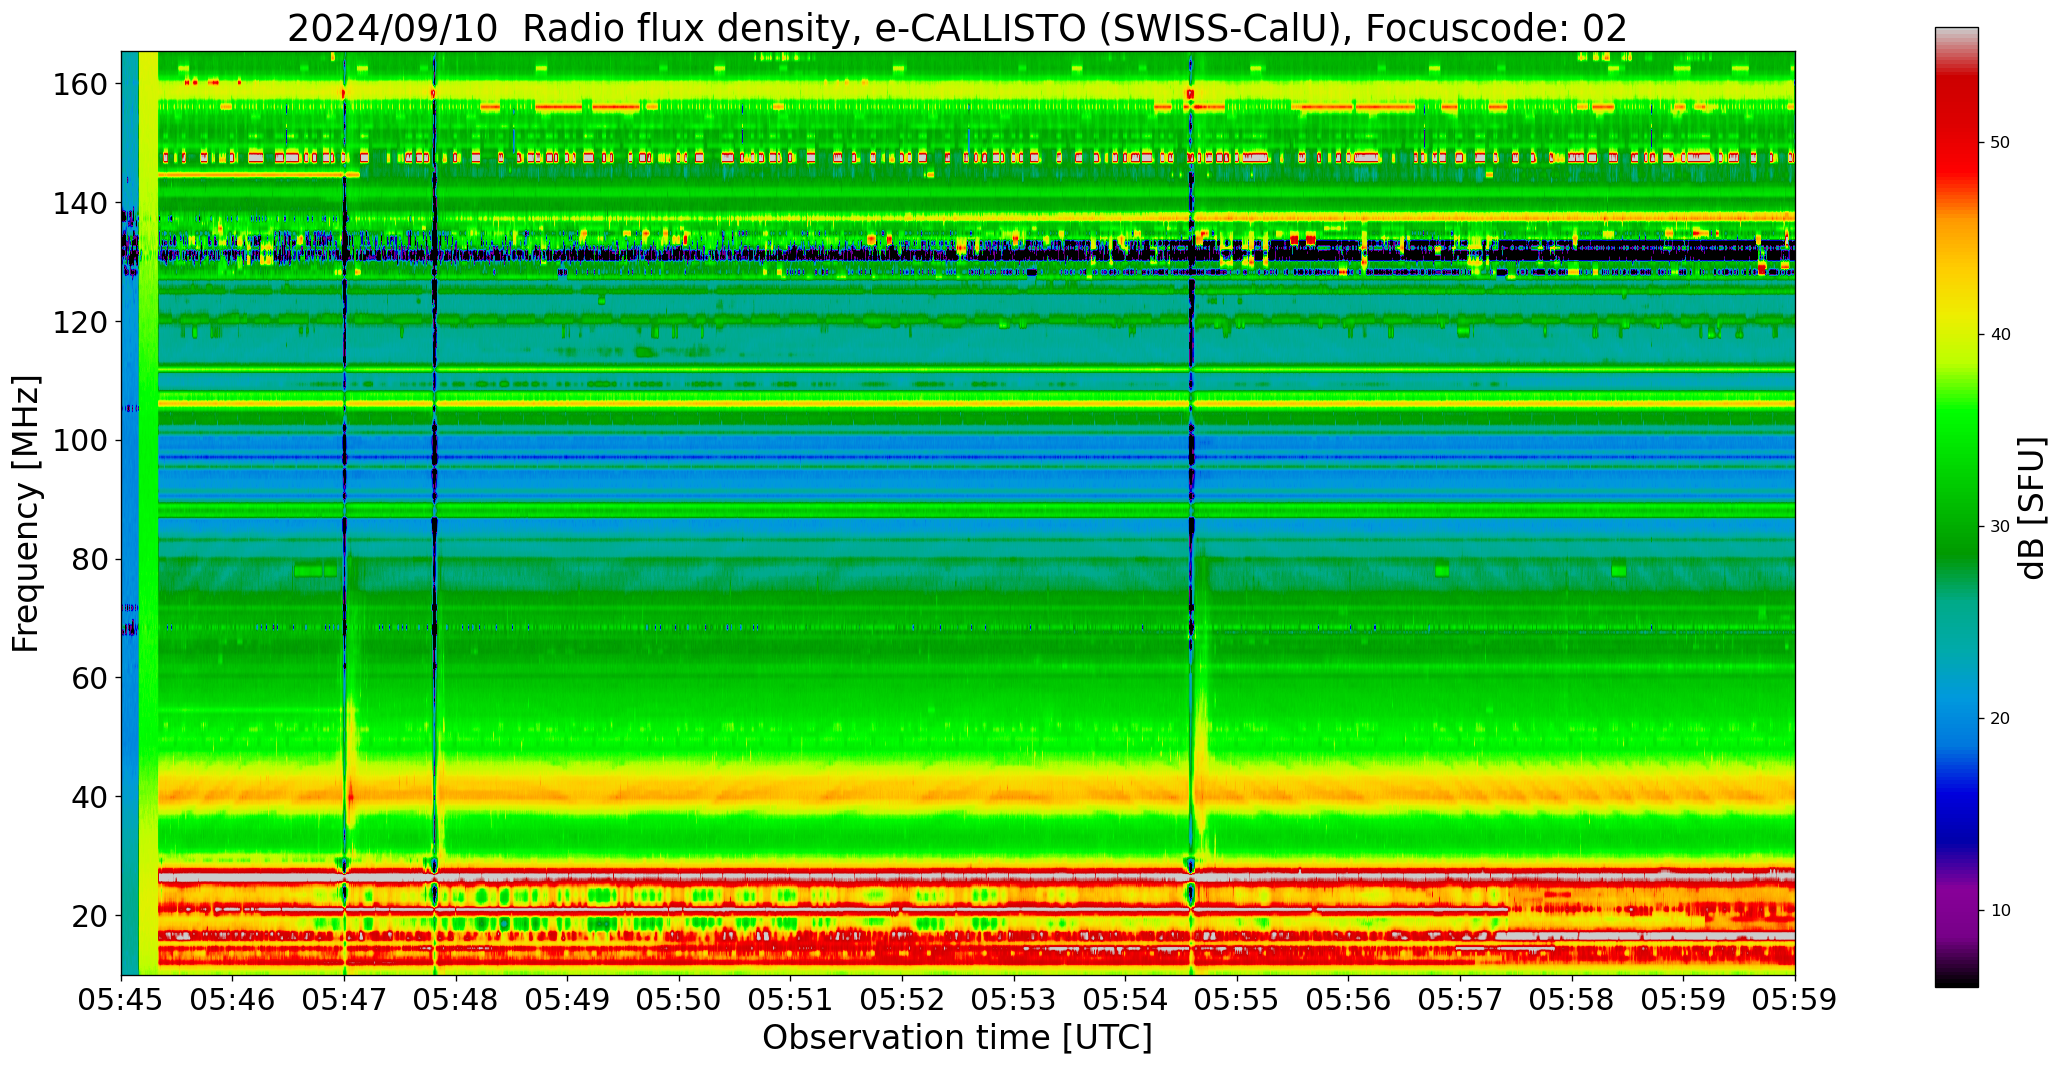This screenshot has height=1067, width=2062.
Task: Click the 20 frequency tick label
Action: [x=90, y=916]
